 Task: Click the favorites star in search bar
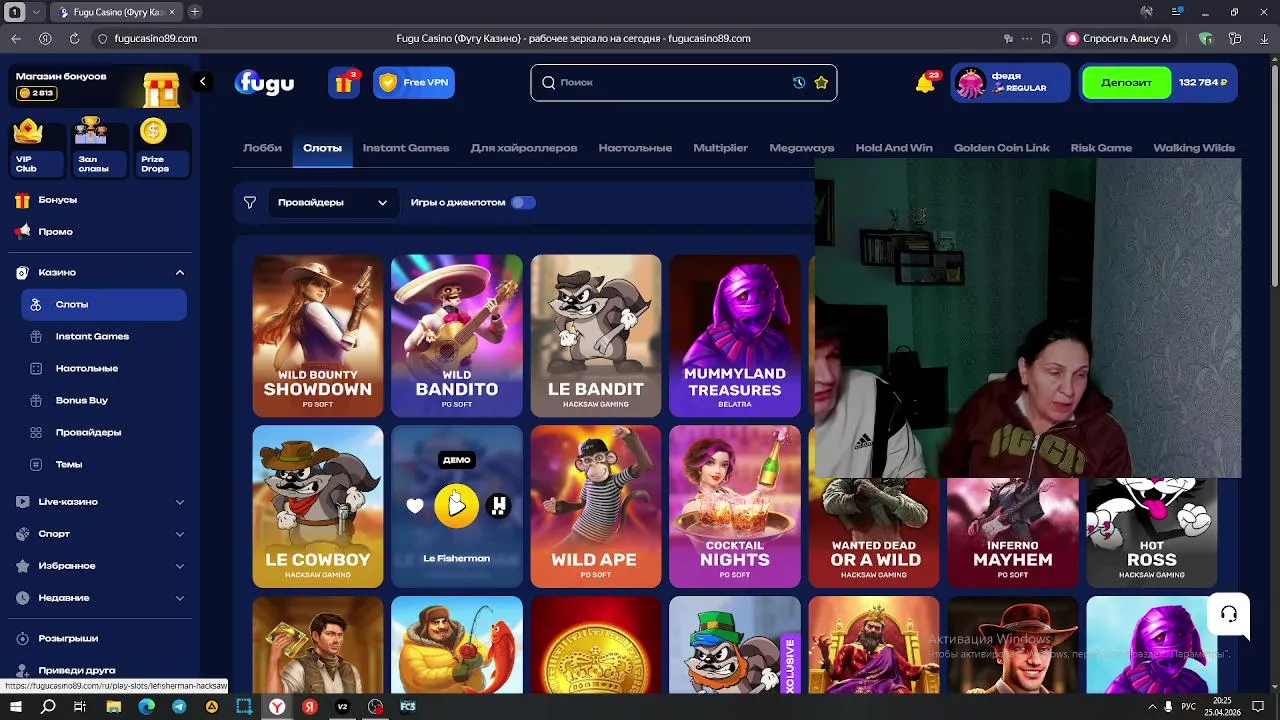(821, 83)
